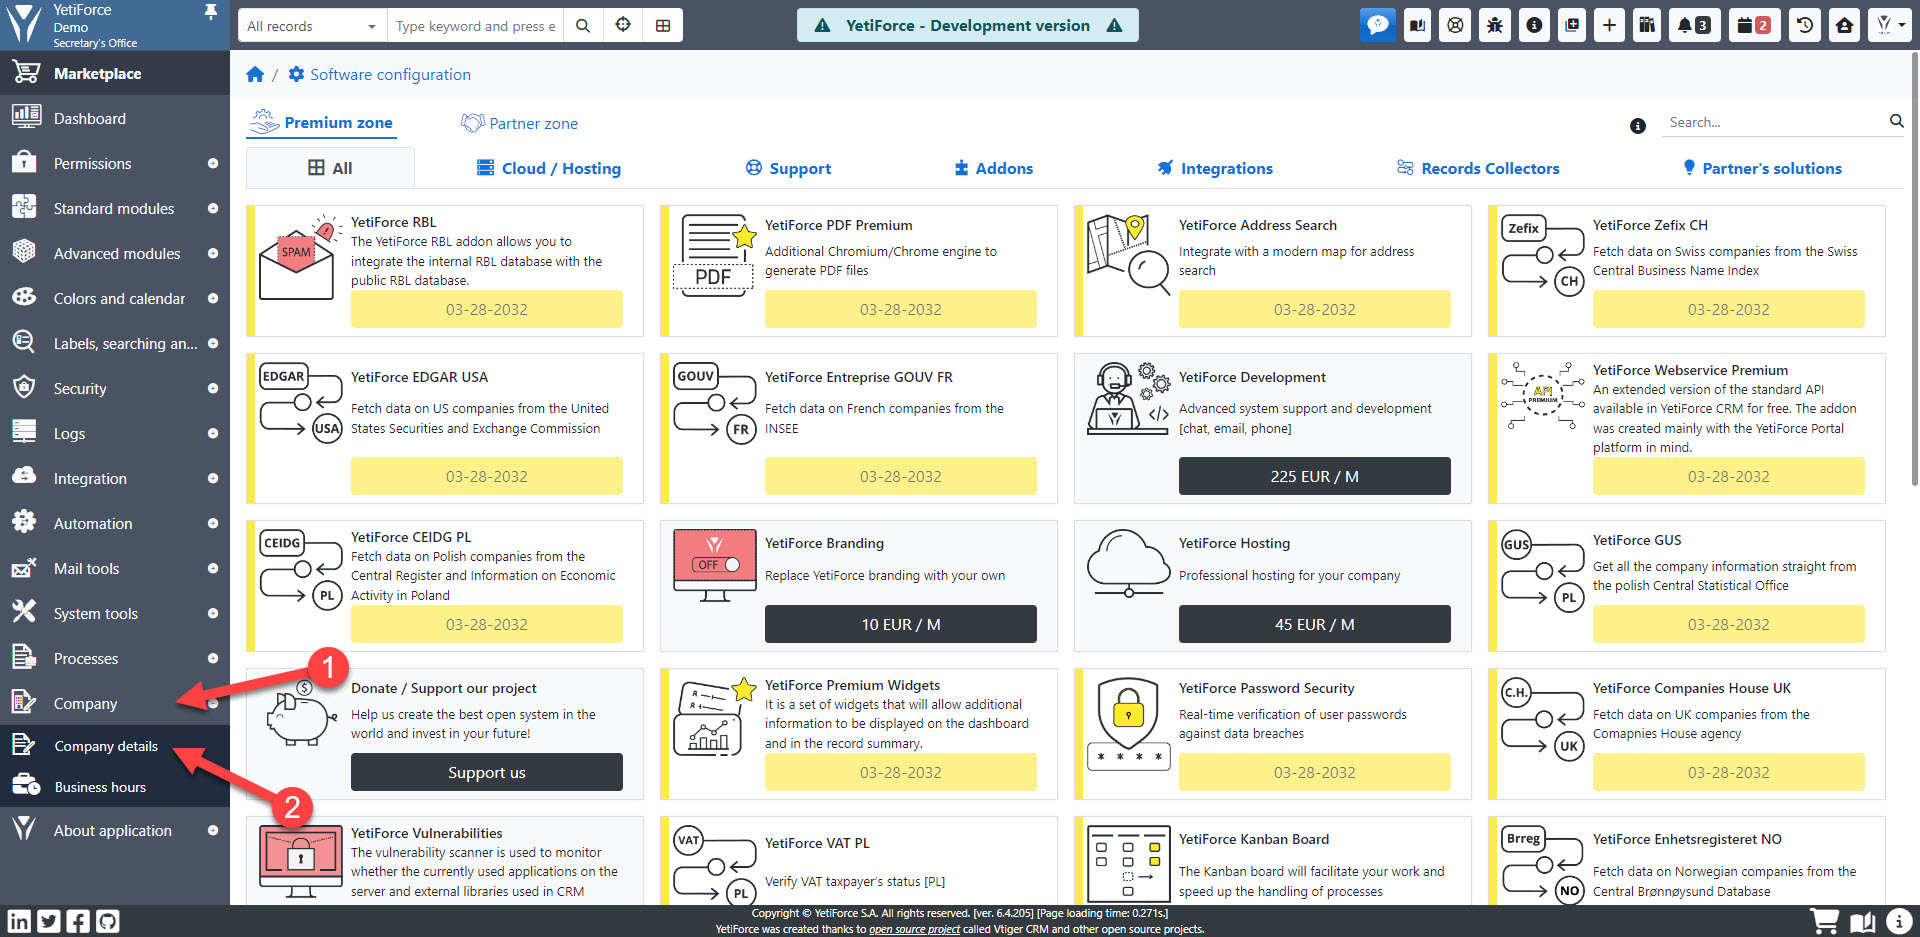This screenshot has width=1920, height=937.
Task: Click home icon in breadcrumb
Action: [x=255, y=74]
